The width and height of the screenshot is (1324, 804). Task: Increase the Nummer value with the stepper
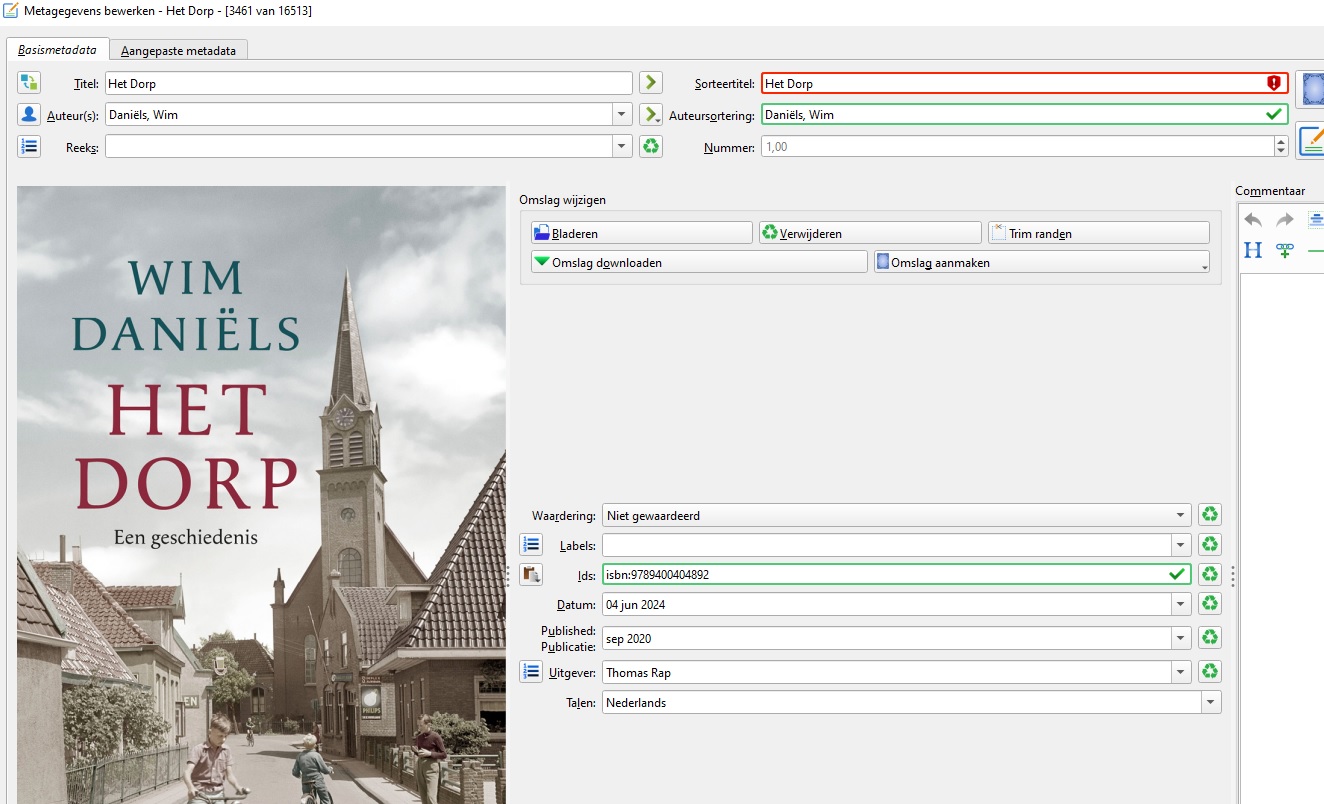coord(1281,142)
